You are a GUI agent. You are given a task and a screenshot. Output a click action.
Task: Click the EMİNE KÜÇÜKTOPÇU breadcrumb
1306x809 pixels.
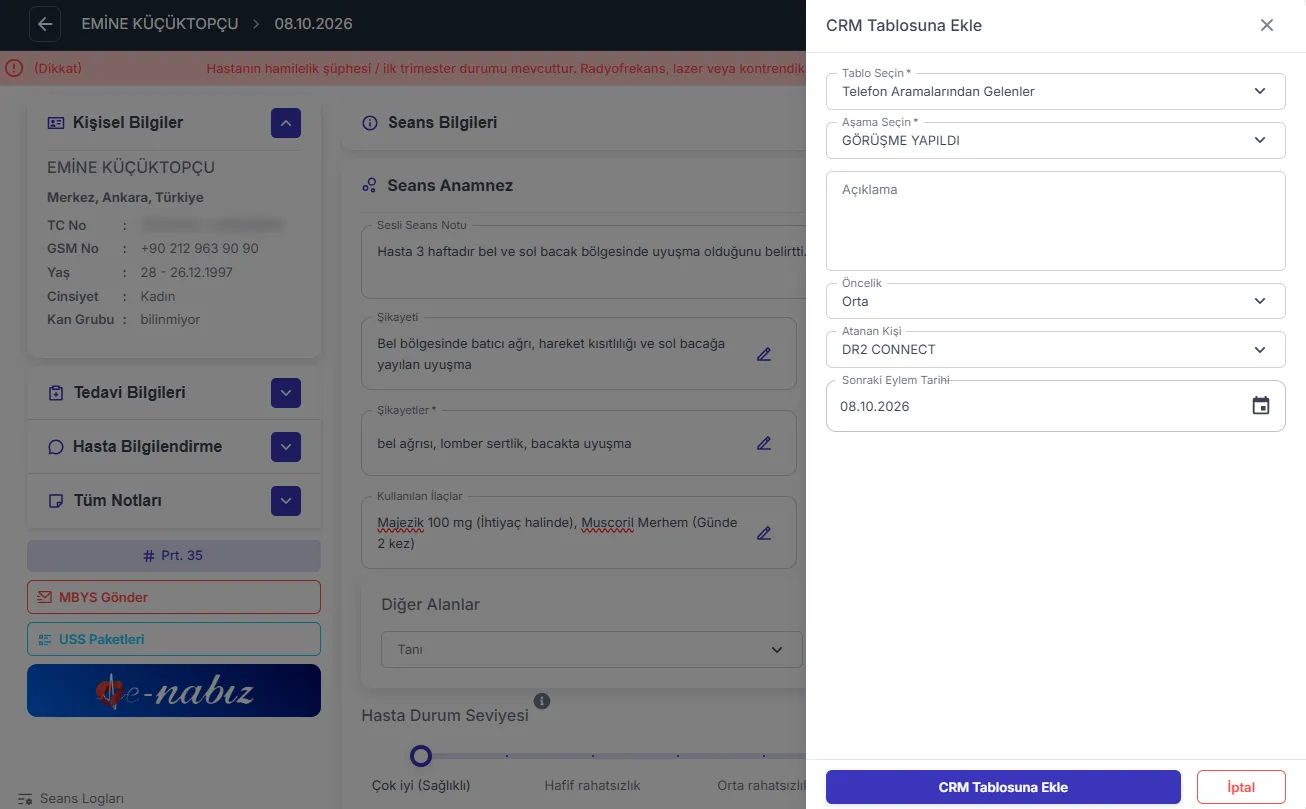click(x=160, y=24)
